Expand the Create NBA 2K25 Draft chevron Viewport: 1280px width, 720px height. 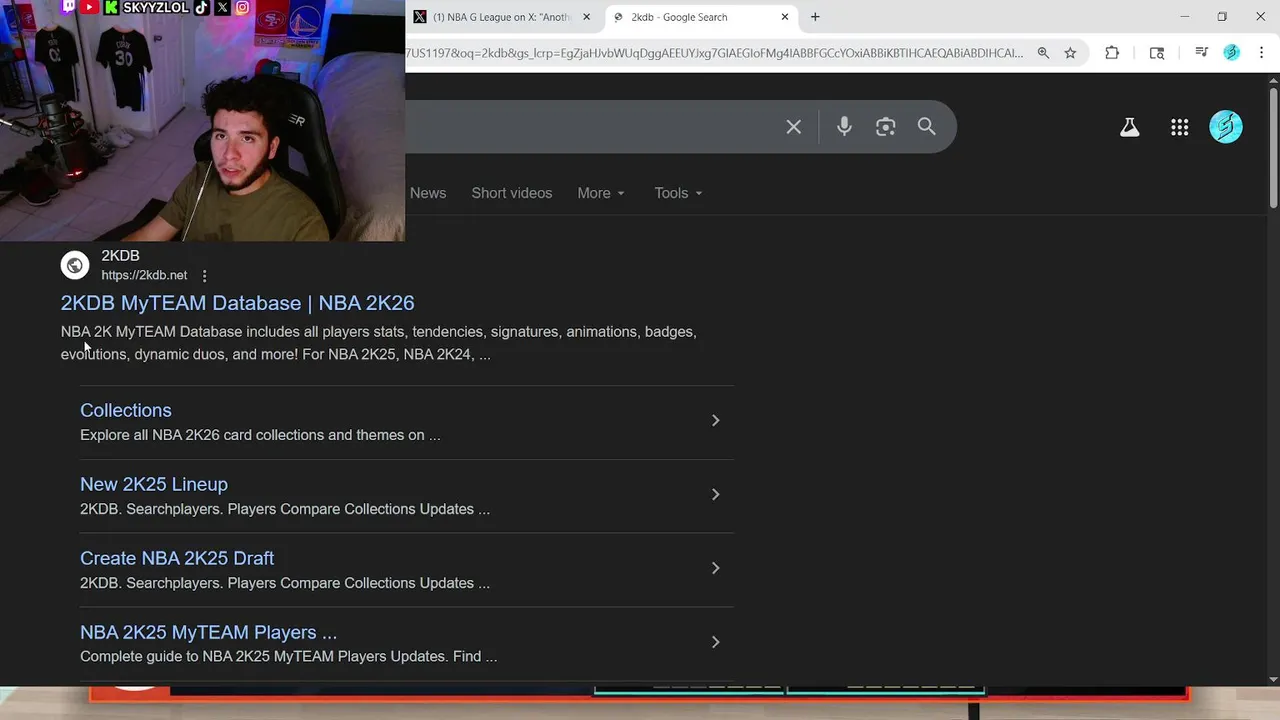[715, 568]
